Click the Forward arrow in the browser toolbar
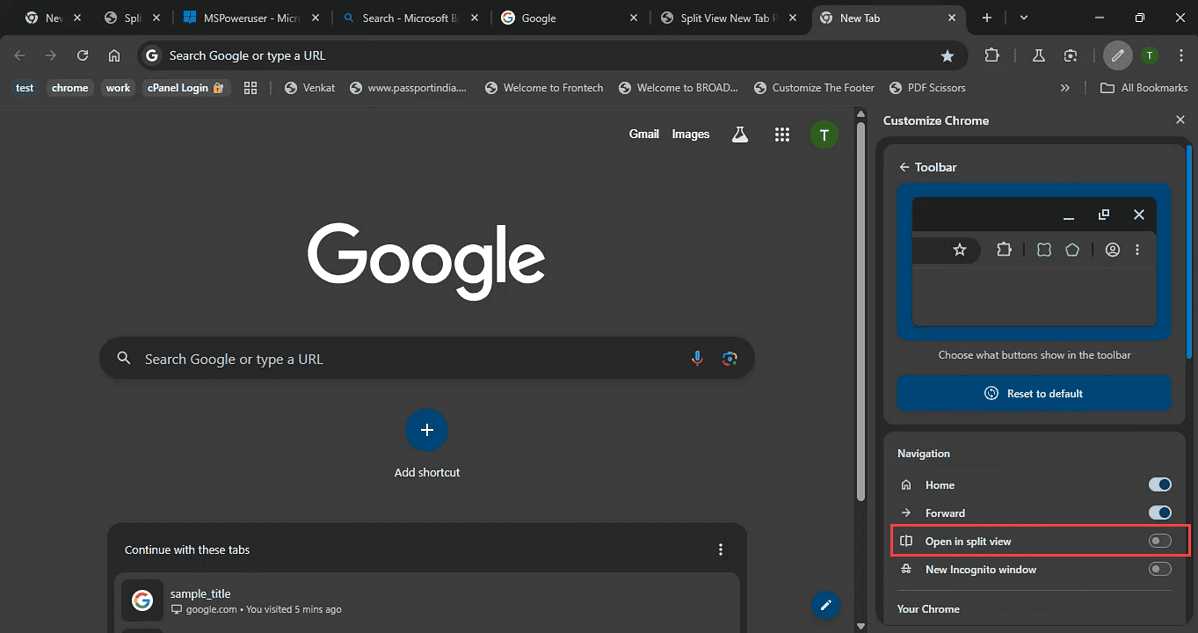 pos(50,56)
